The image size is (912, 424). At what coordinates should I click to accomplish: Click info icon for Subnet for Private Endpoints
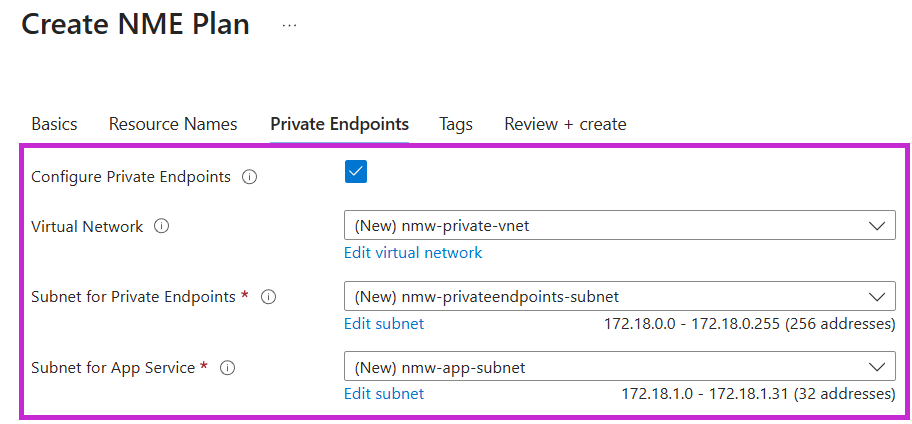(268, 297)
